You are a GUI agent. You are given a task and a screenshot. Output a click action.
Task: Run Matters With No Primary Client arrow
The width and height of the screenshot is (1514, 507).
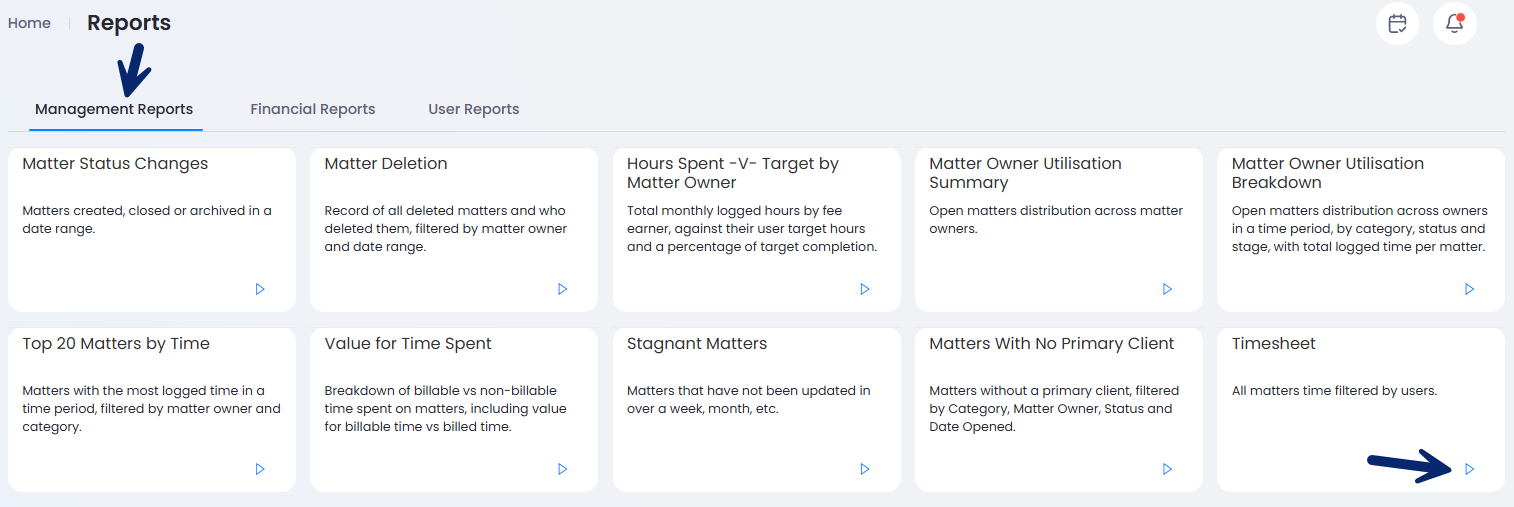click(1167, 469)
